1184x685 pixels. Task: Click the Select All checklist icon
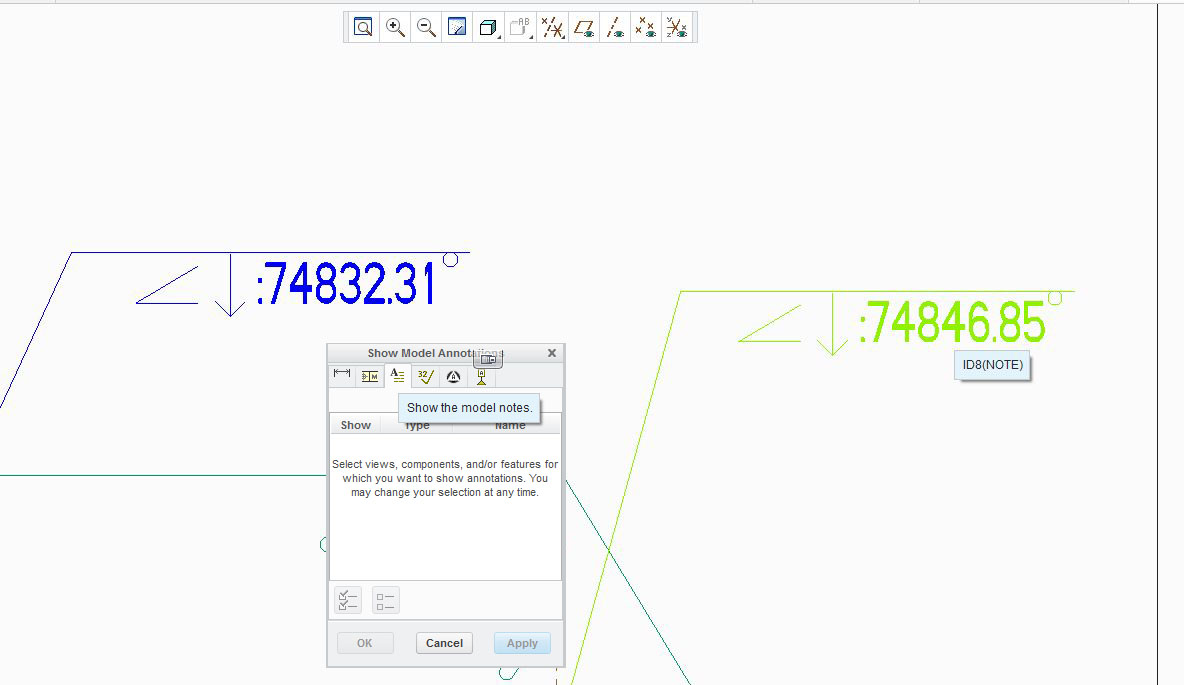(x=348, y=600)
